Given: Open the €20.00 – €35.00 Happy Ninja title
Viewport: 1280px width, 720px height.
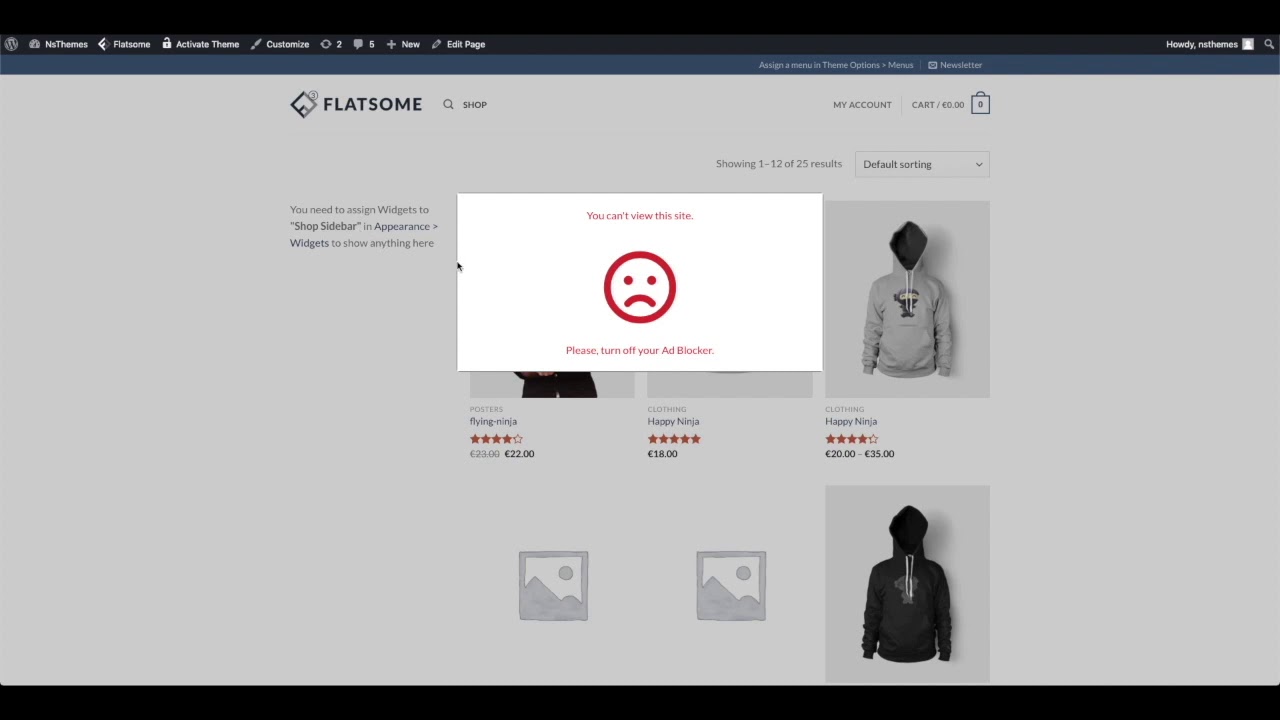Looking at the screenshot, I should click(851, 421).
